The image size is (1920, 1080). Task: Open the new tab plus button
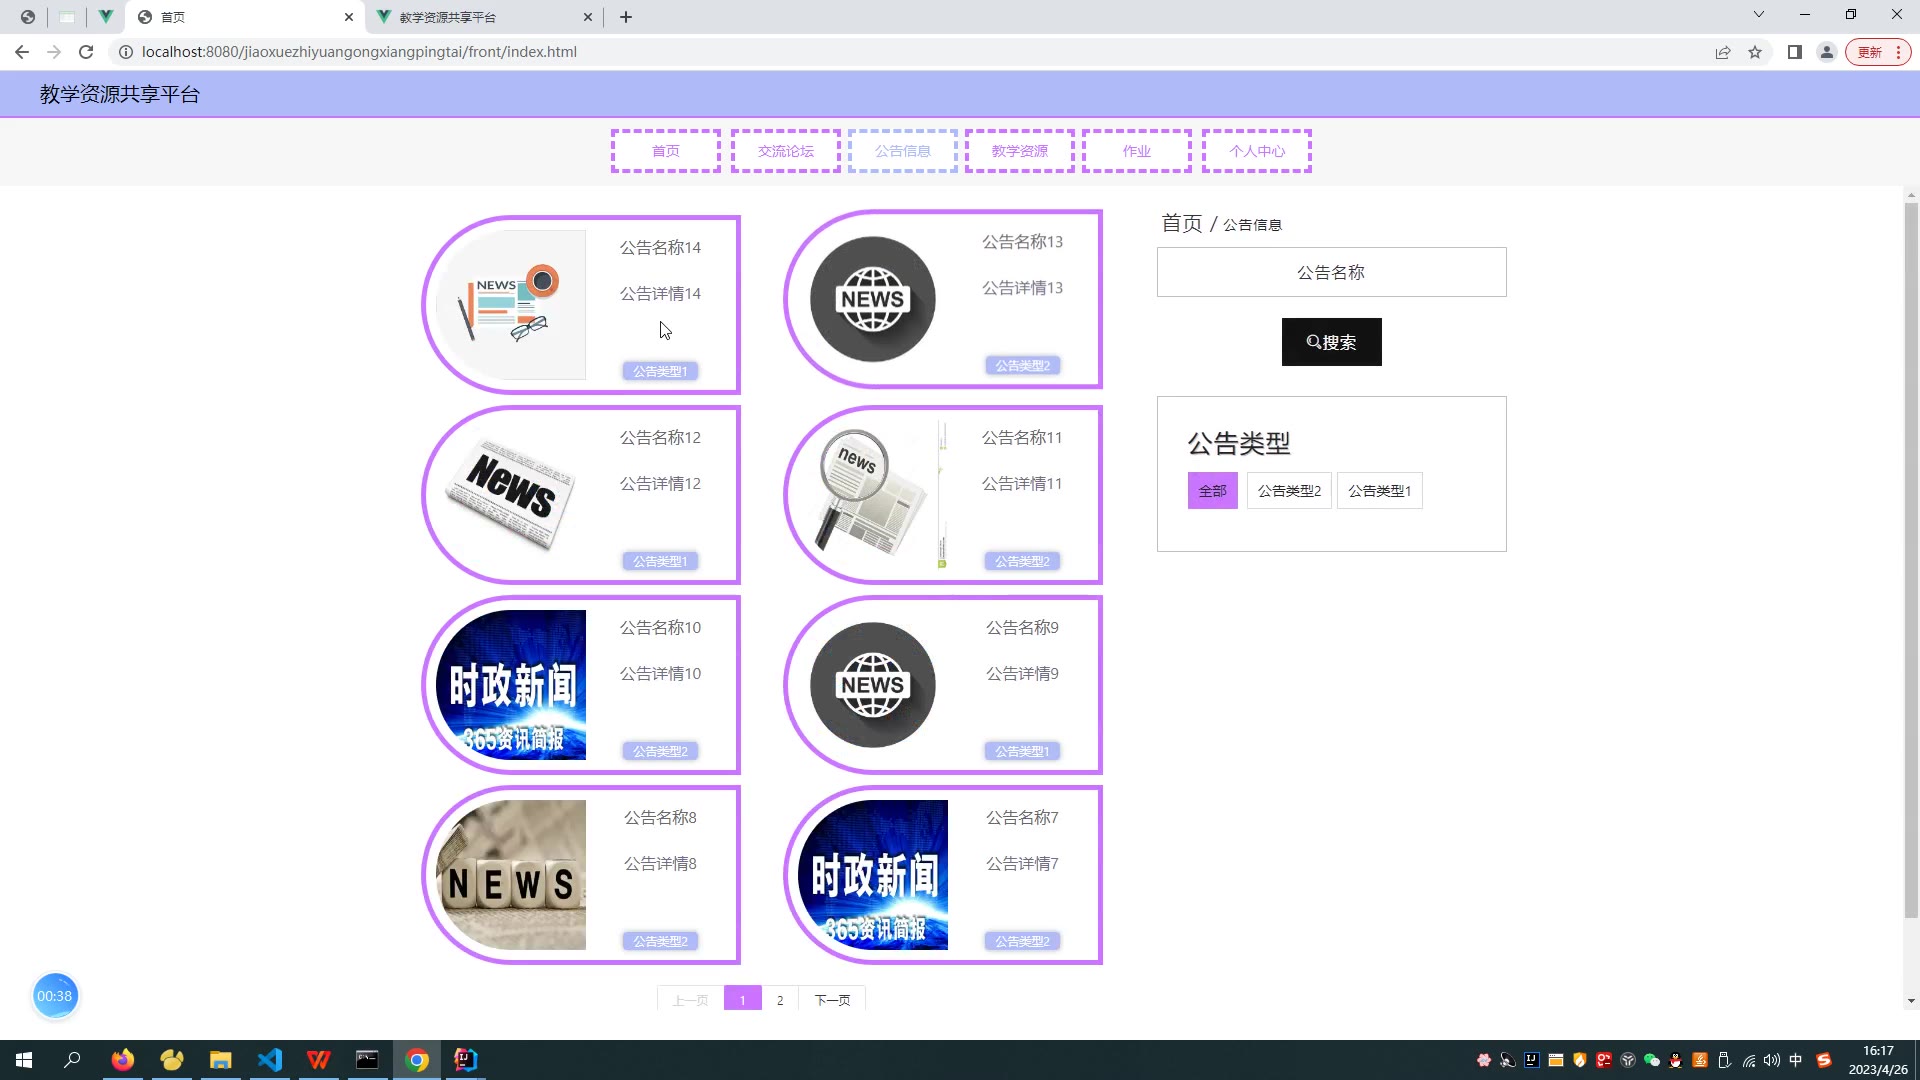626,17
